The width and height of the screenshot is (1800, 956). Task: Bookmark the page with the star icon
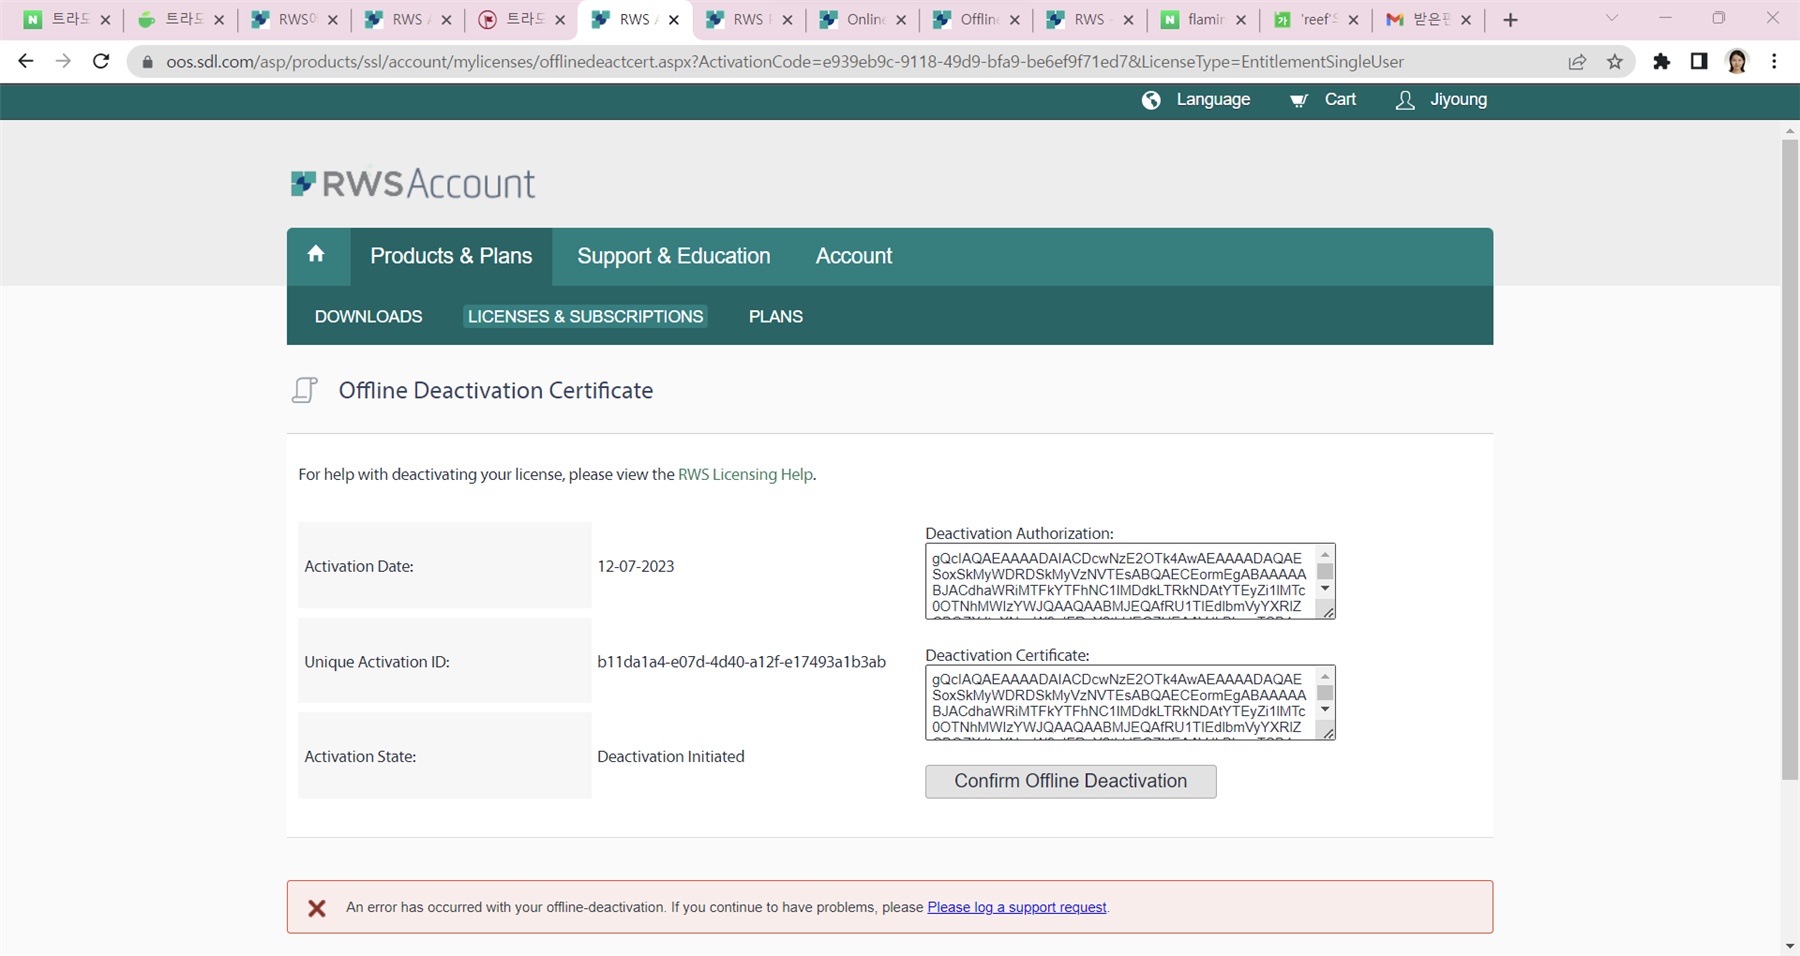pyautogui.click(x=1614, y=61)
